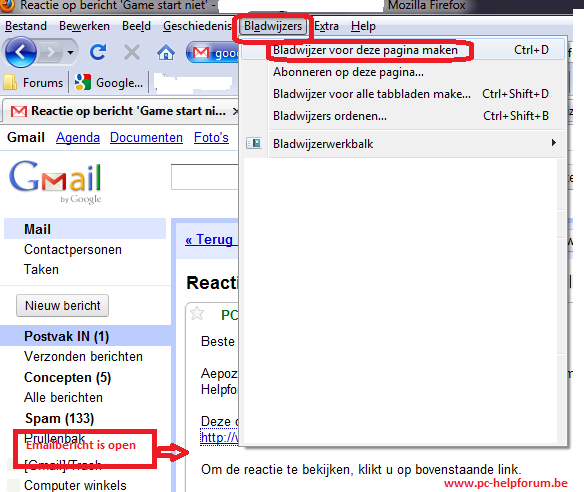584x492 pixels.
Task: Open the Documenten link
Action: point(146,137)
